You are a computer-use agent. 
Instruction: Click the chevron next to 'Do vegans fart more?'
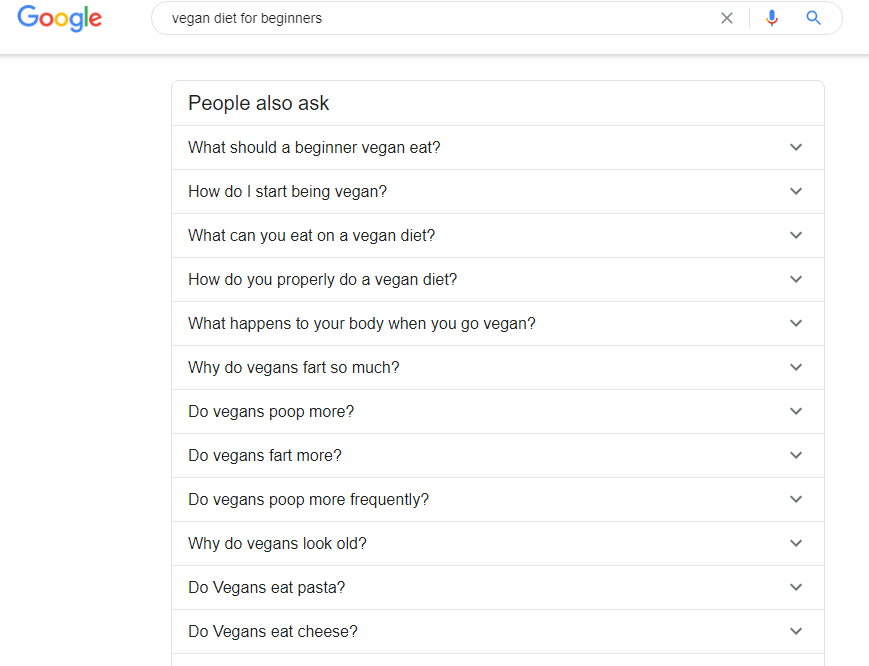[796, 455]
